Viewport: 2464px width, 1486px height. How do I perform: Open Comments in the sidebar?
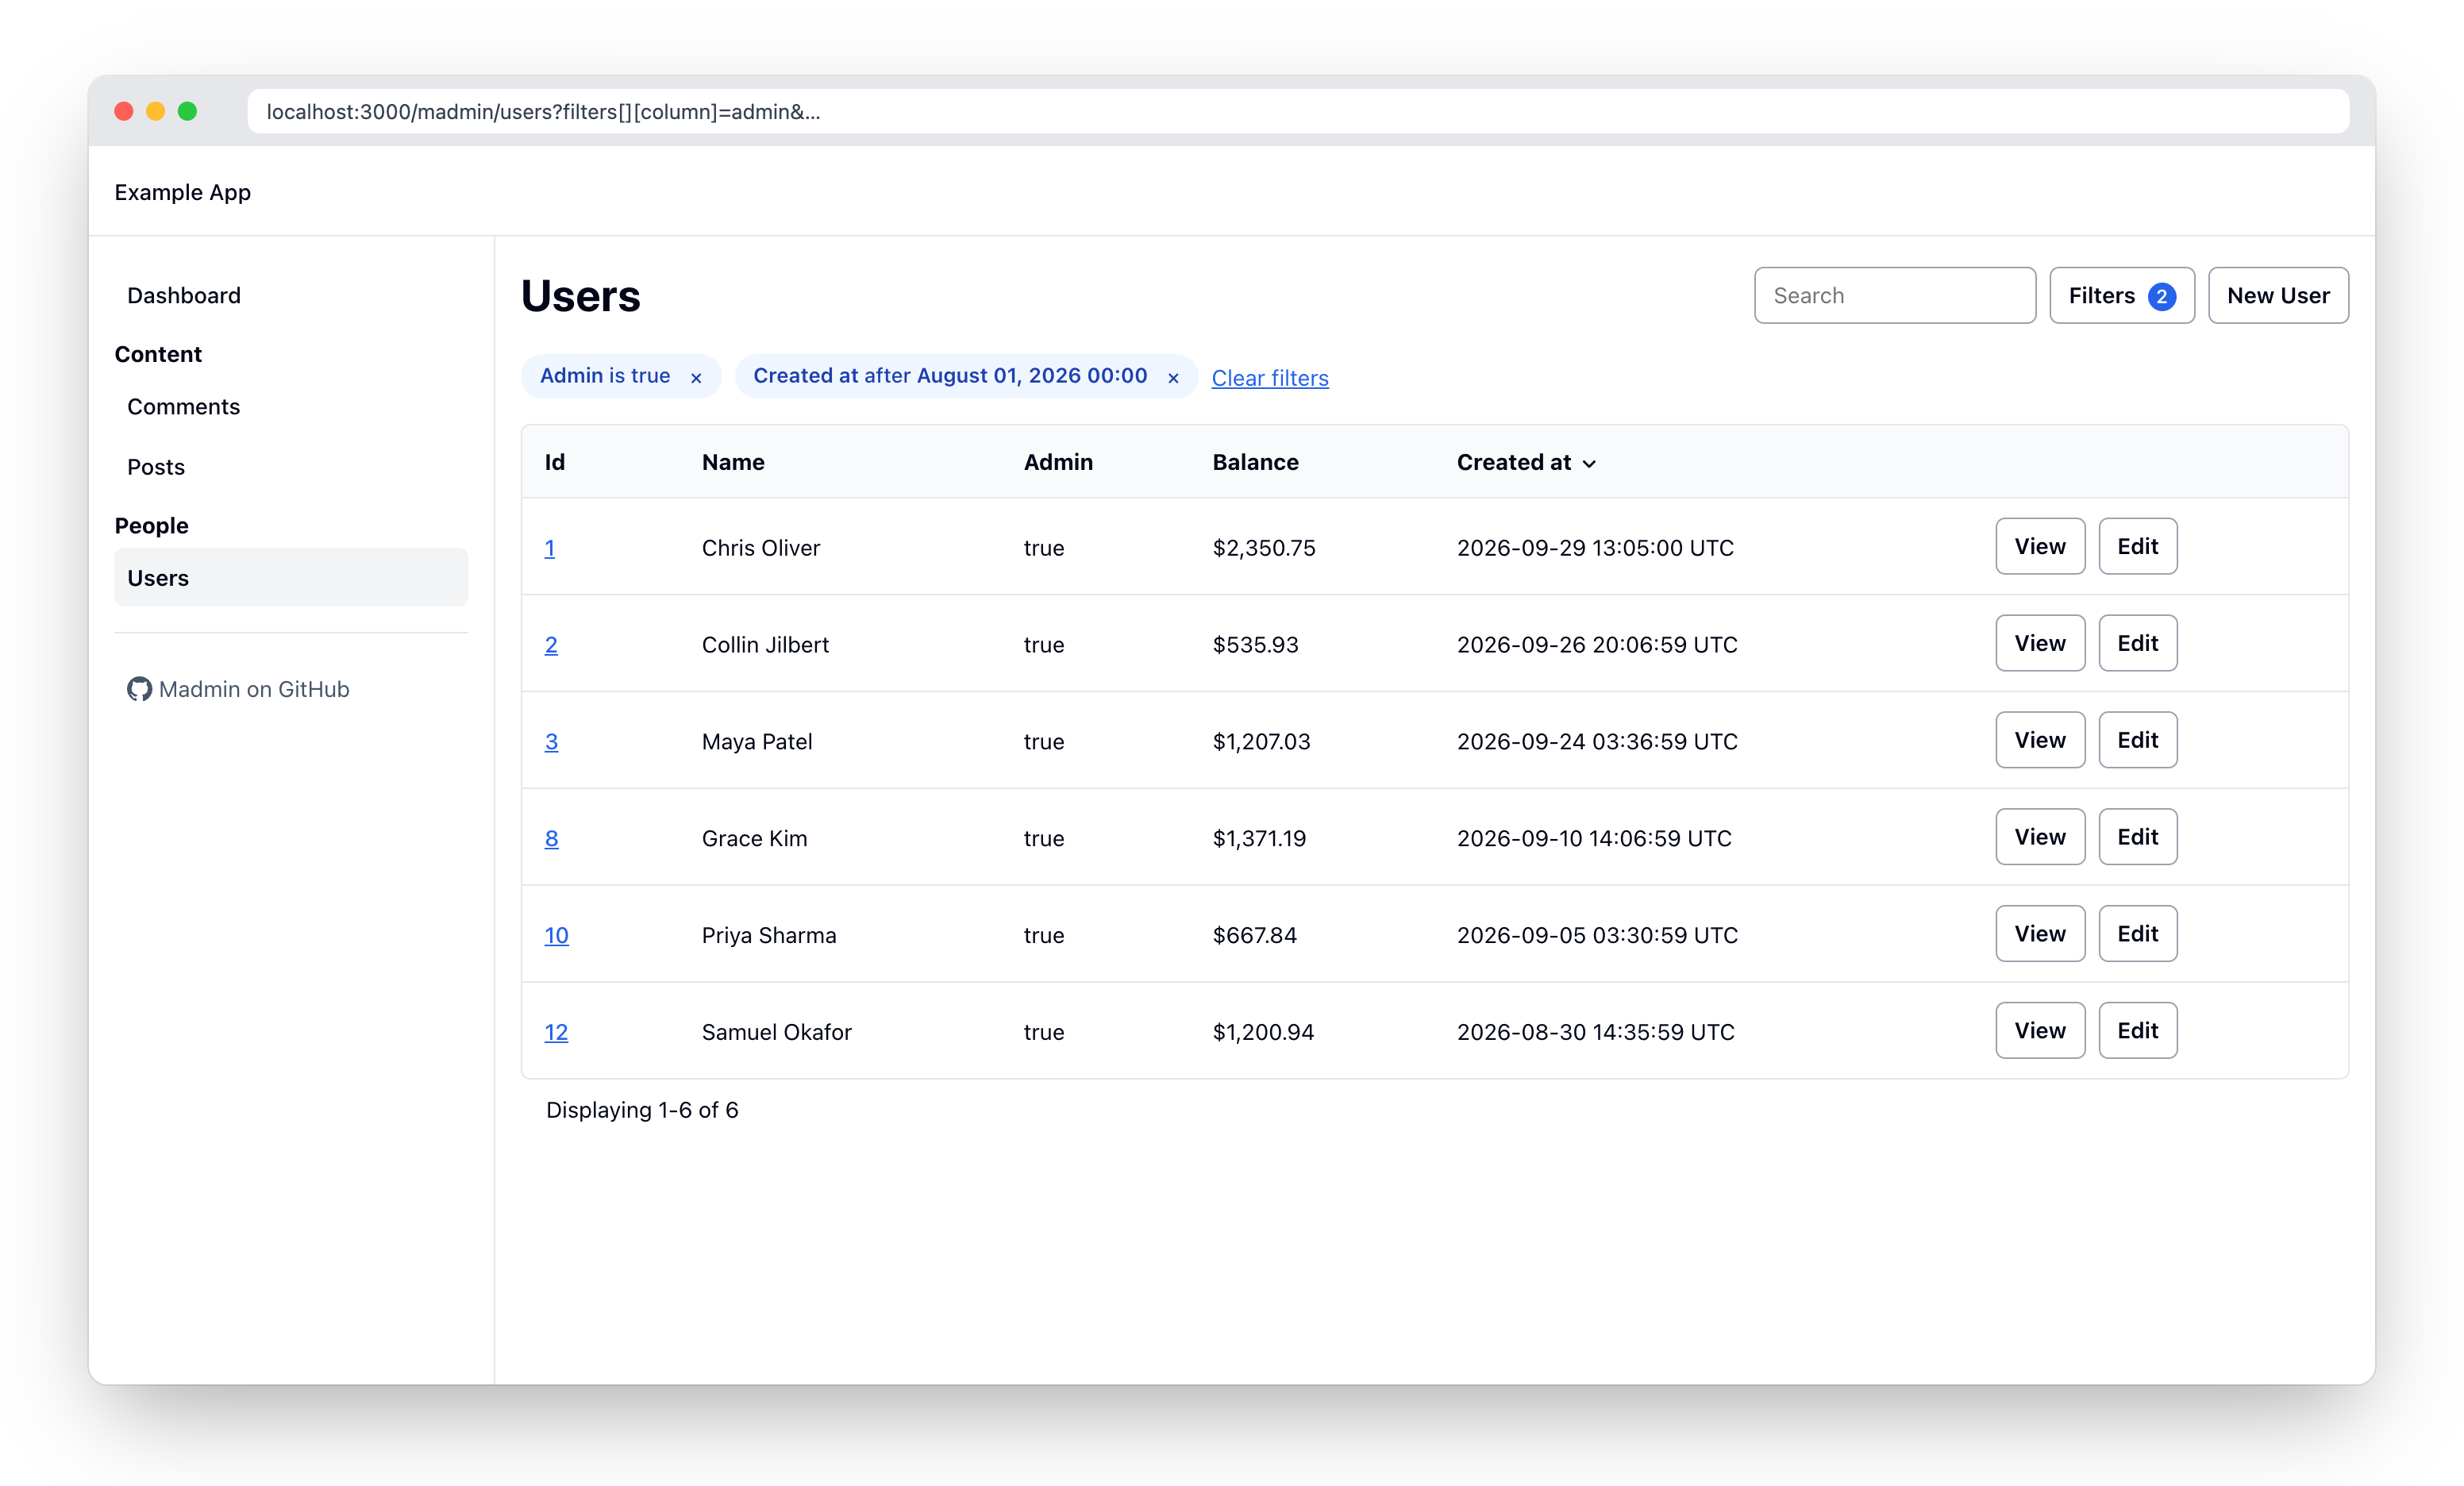183,406
